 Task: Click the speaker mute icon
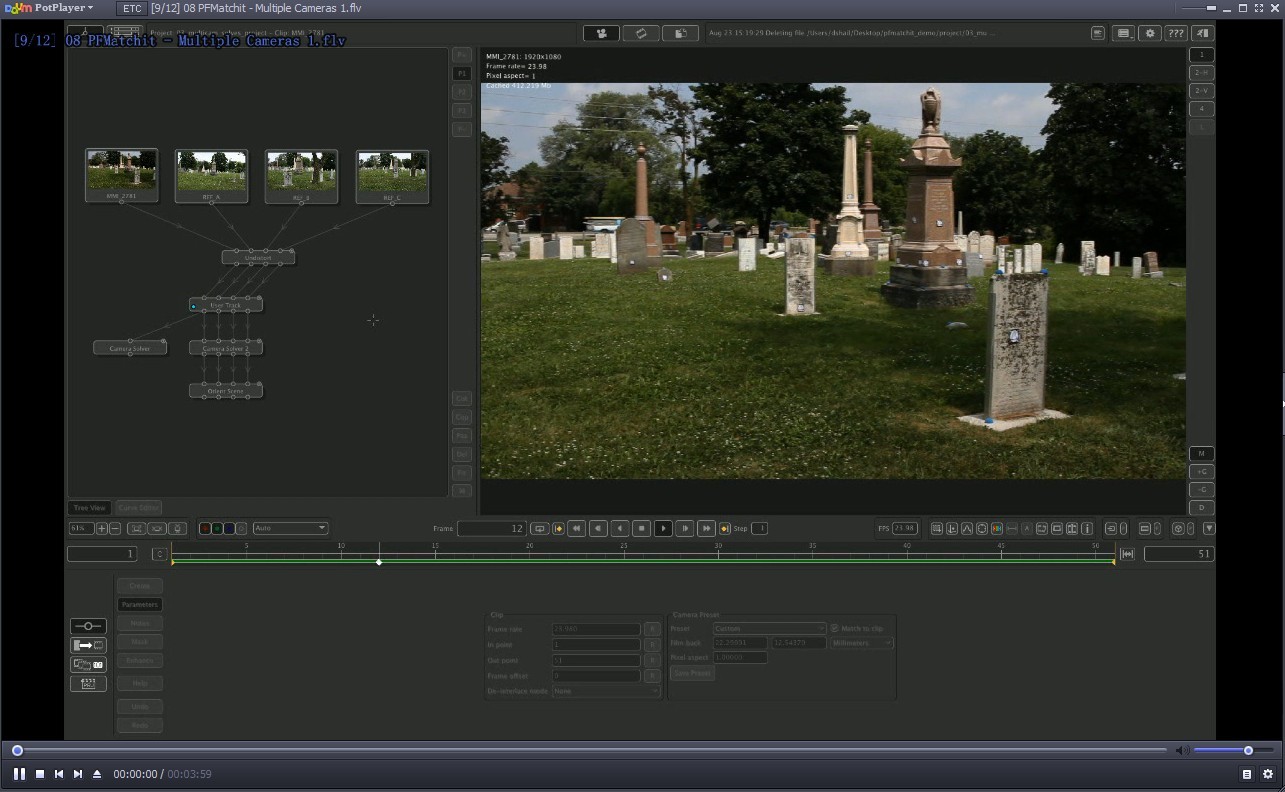1180,750
